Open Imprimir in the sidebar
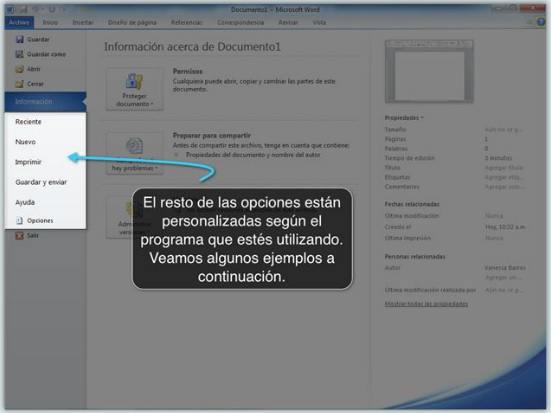 (x=45, y=162)
